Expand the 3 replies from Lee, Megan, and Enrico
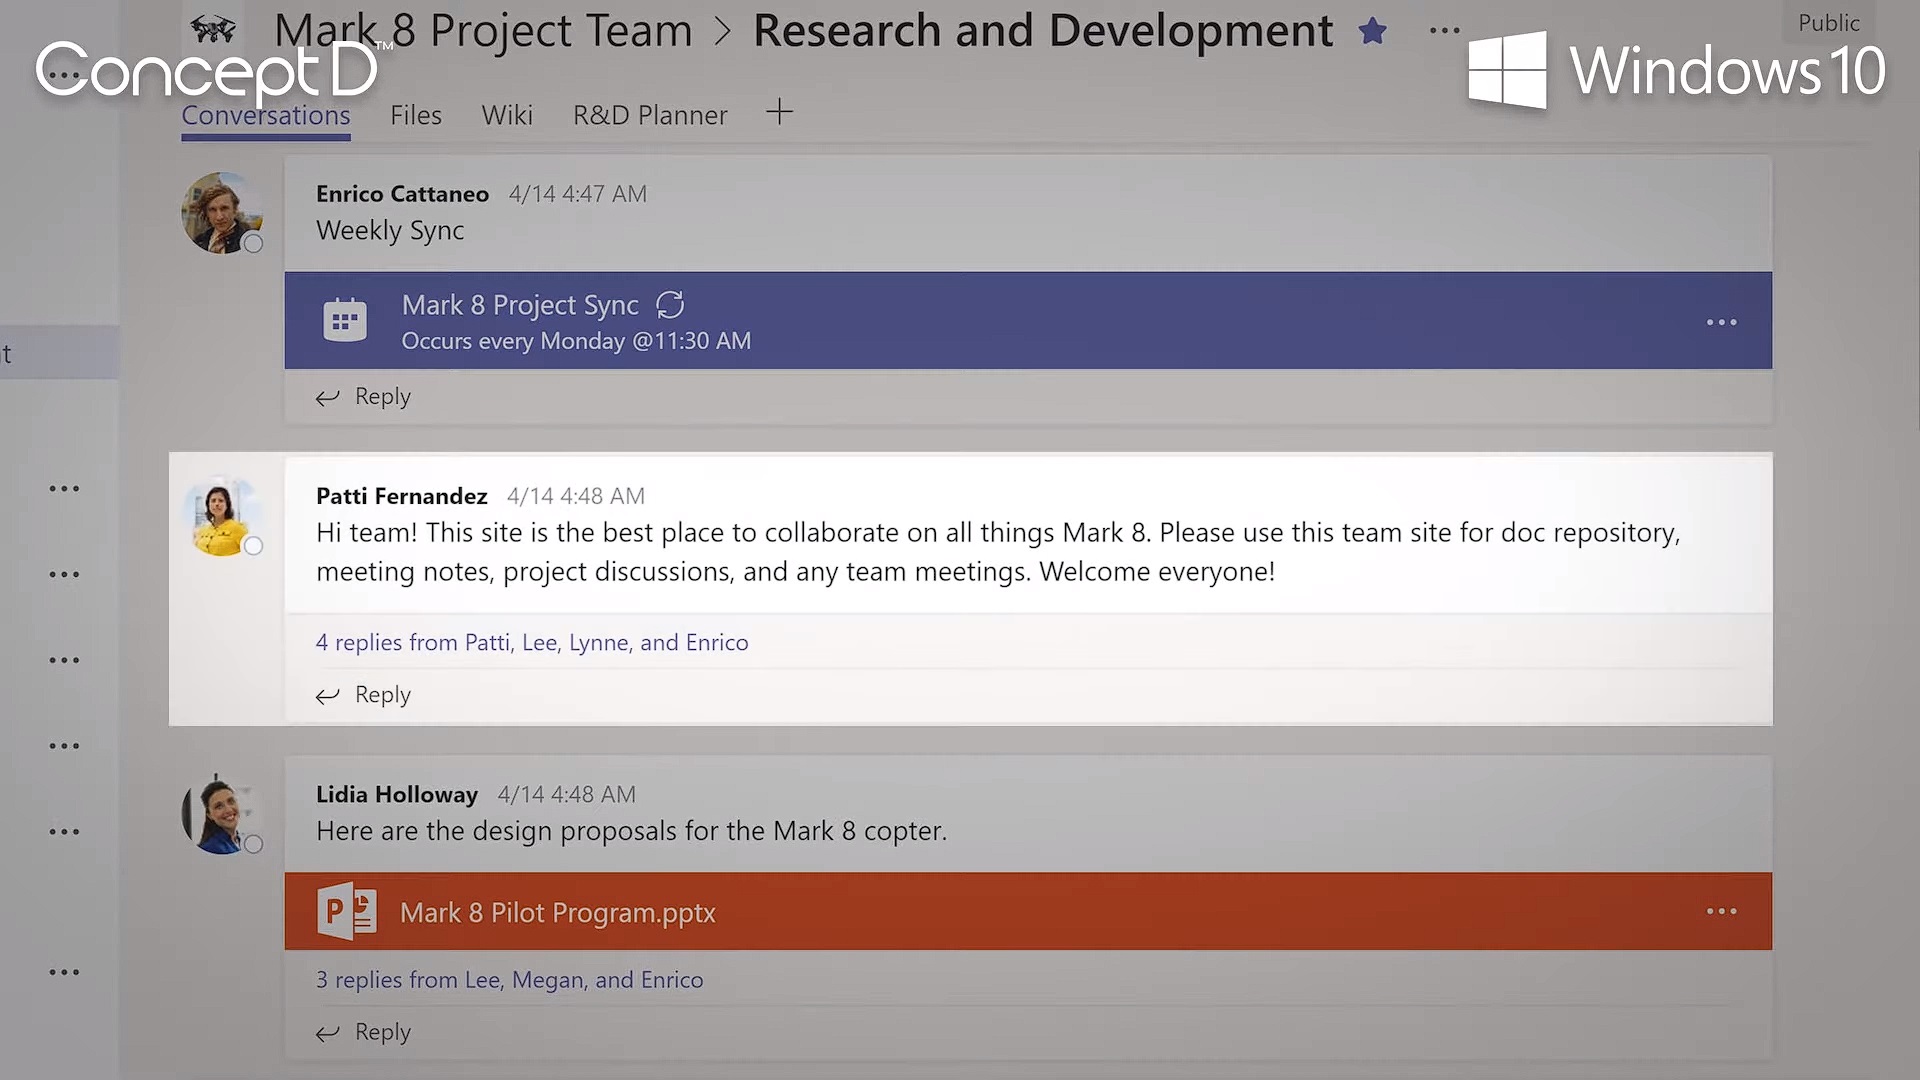Viewport: 1920px width, 1080px height. (509, 980)
